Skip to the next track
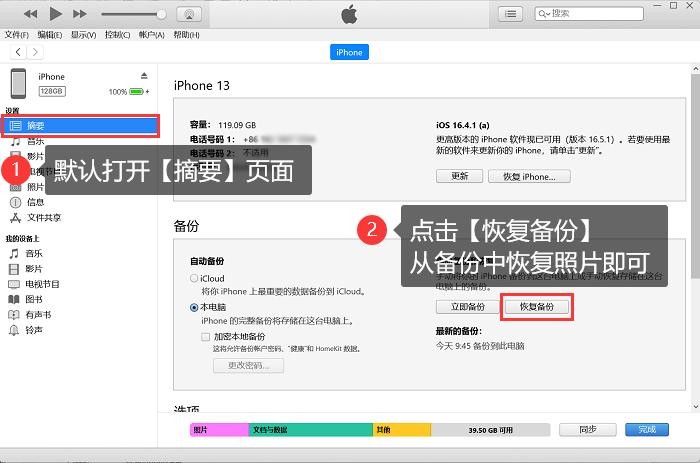Screen dimensions: 700x463 pyautogui.click(x=80, y=13)
